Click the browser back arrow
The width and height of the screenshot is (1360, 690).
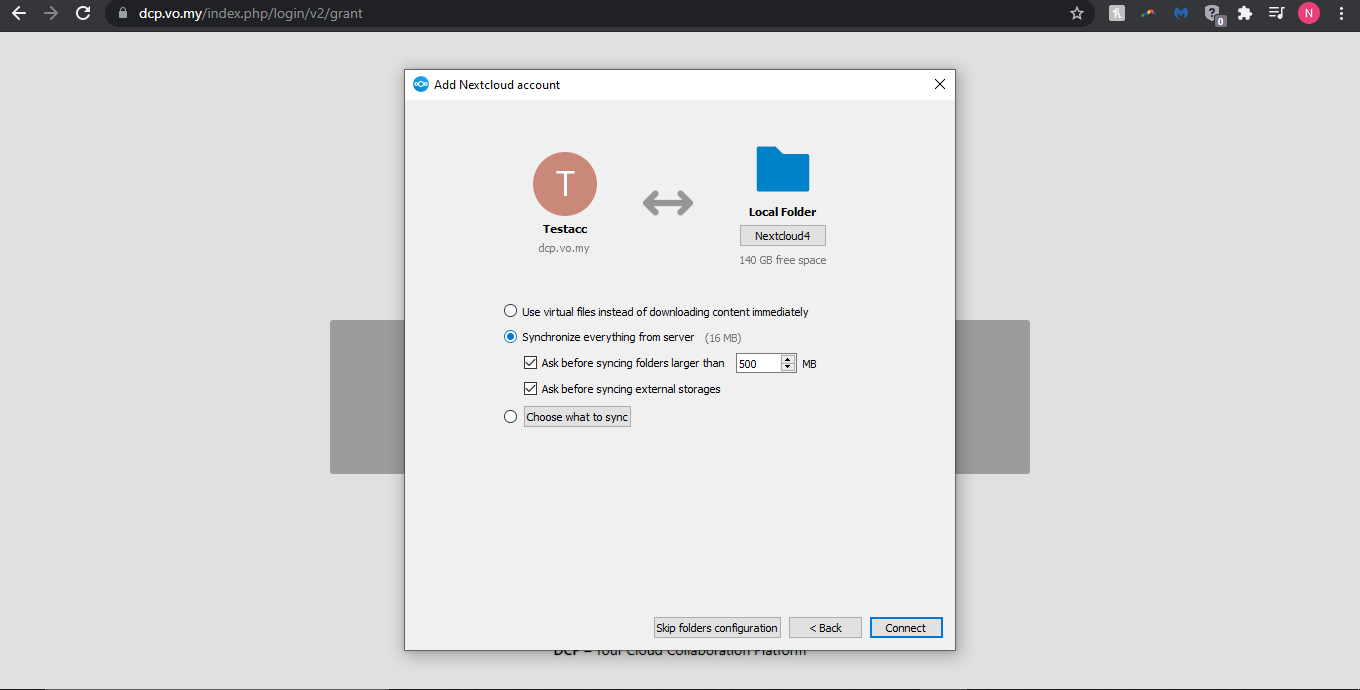click(x=19, y=14)
